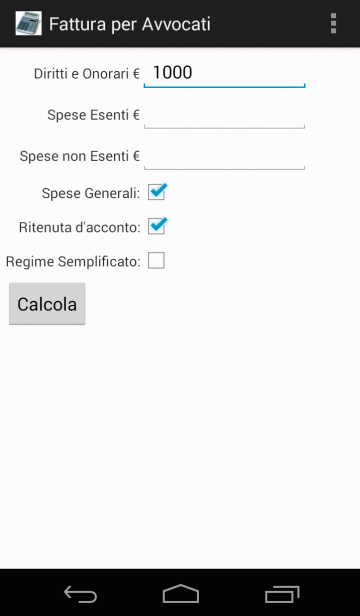Tap the Spese Esenti € label
360x616 pixels.
click(94, 115)
